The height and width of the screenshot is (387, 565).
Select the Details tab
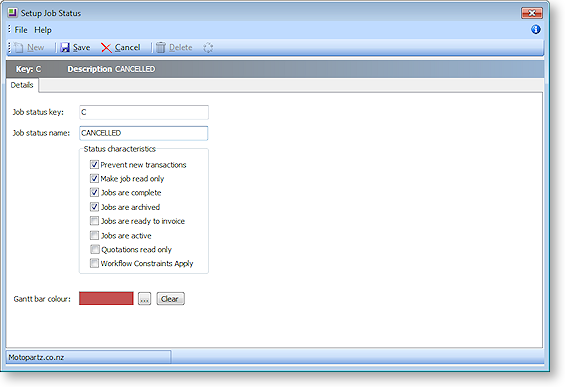pyautogui.click(x=22, y=85)
